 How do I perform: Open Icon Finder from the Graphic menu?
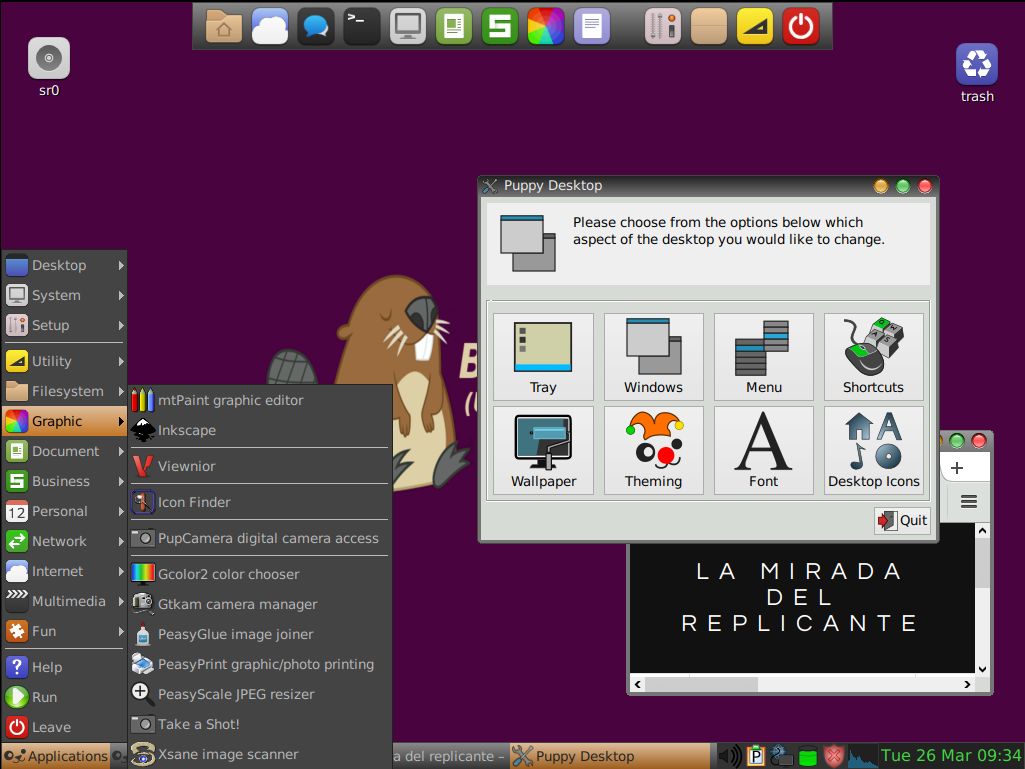260,502
